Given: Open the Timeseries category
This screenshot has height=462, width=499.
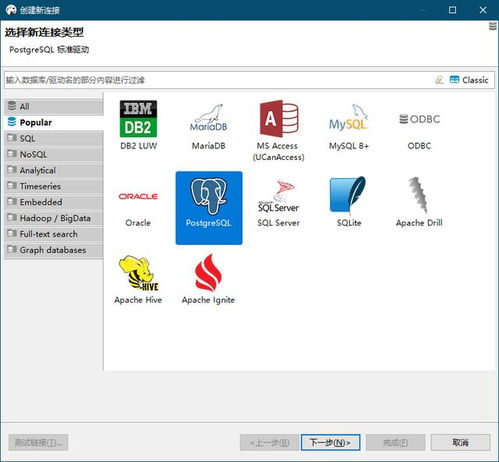Looking at the screenshot, I should pos(54,186).
